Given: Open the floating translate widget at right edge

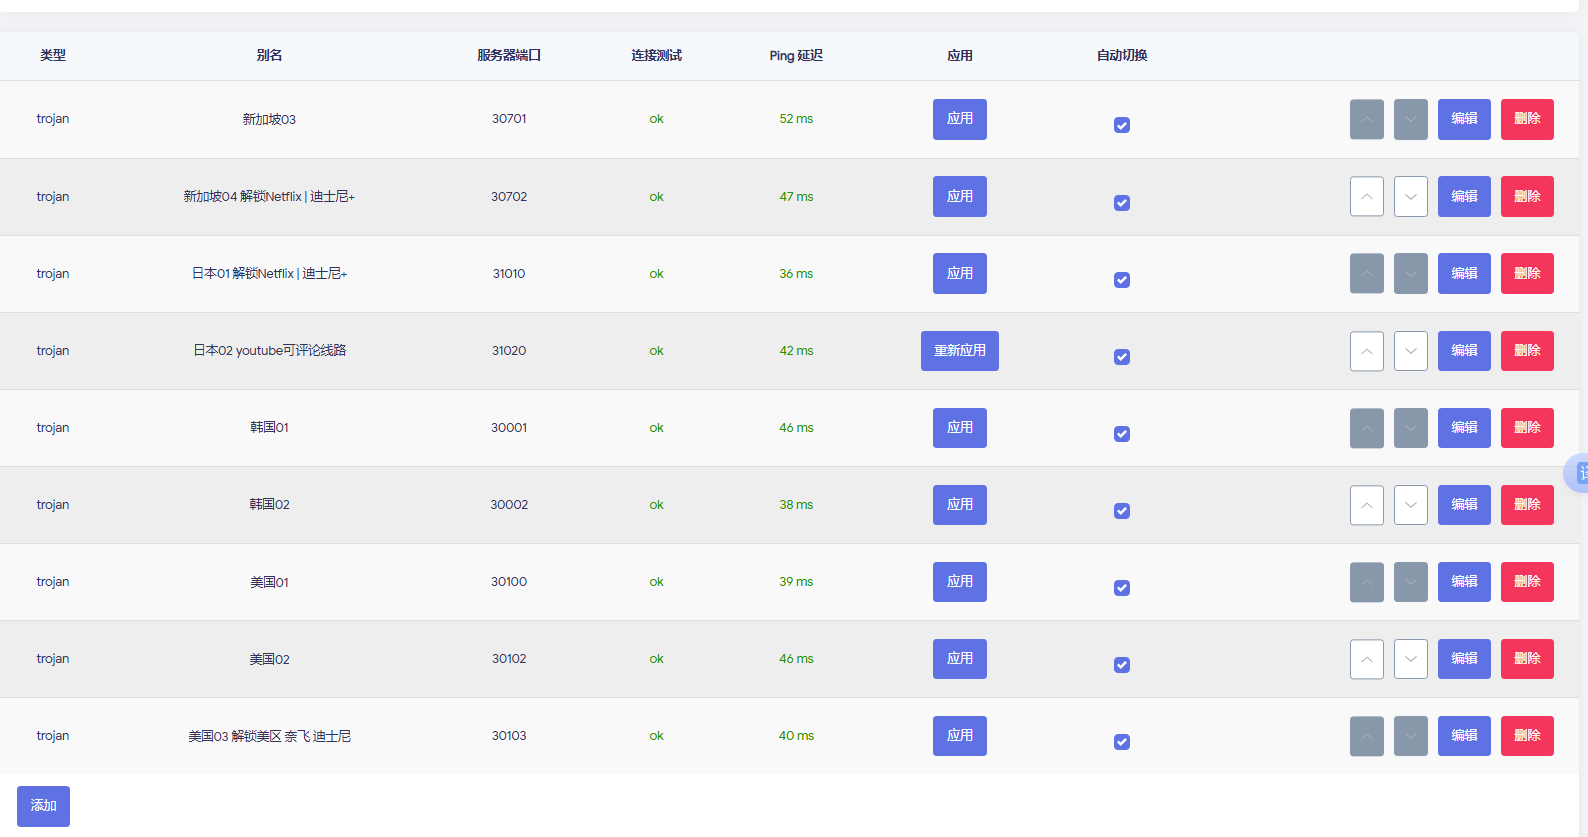Looking at the screenshot, I should point(1579,473).
